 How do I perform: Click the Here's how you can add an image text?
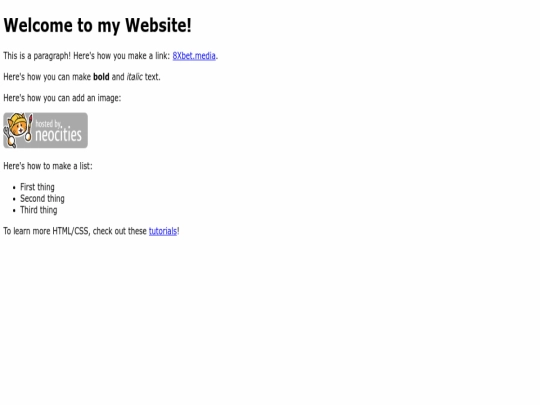(x=62, y=98)
